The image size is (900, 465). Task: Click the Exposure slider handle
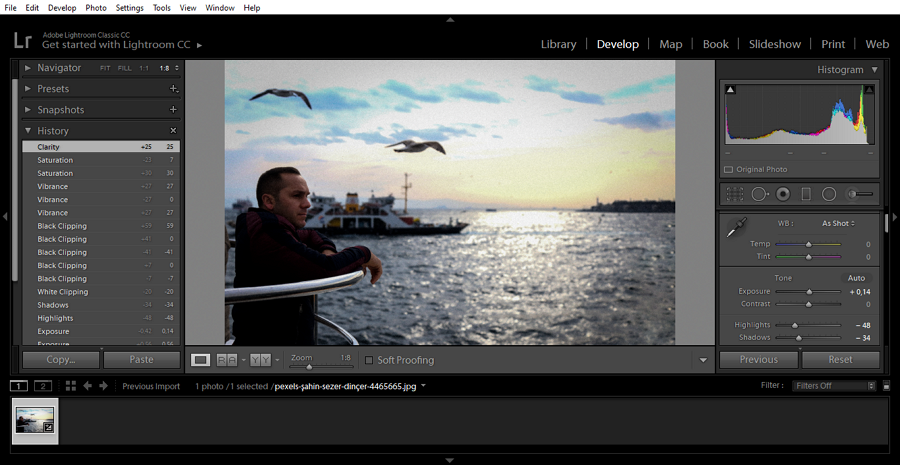(809, 291)
